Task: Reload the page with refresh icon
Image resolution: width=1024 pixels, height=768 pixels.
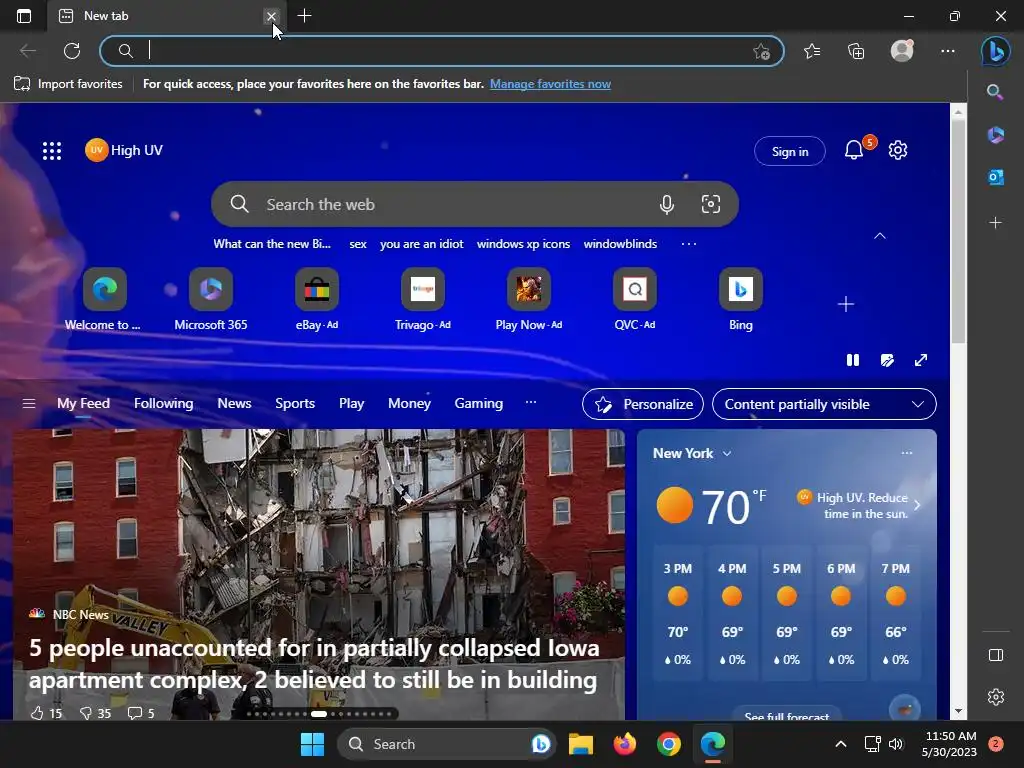Action: click(72, 51)
